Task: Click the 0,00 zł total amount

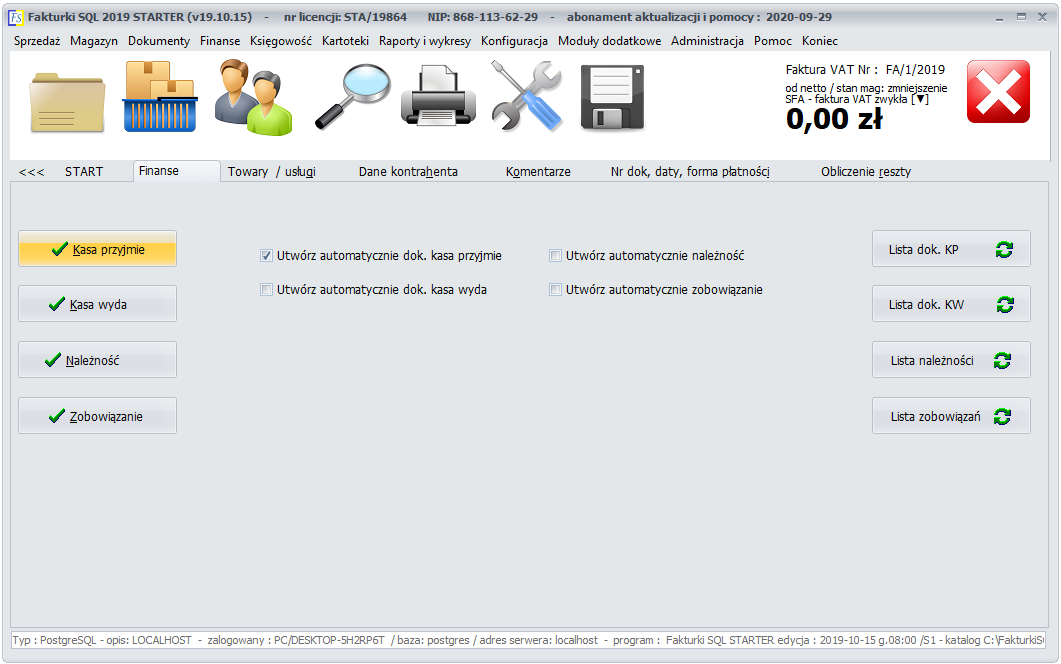Action: click(x=834, y=120)
